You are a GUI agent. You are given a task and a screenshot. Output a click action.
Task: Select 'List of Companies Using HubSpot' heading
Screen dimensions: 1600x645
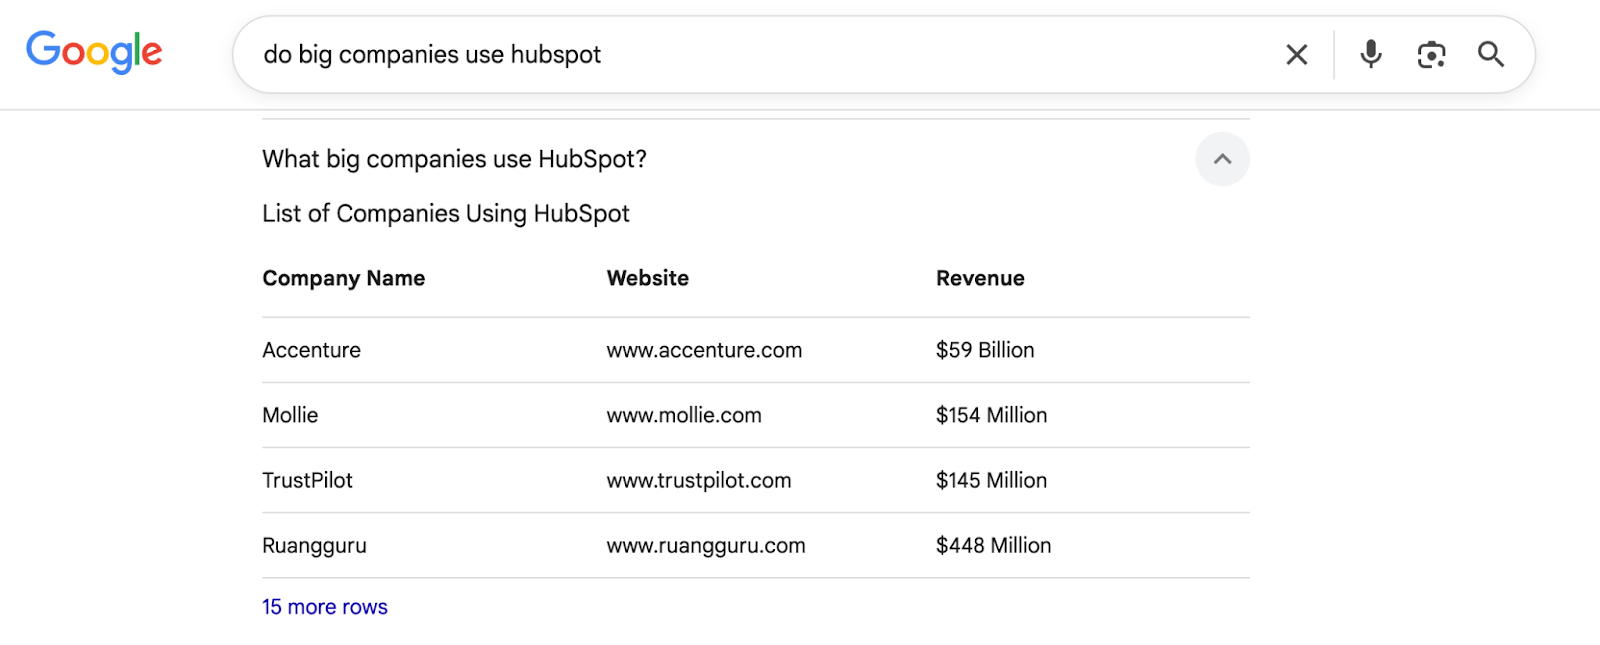pyautogui.click(x=446, y=214)
